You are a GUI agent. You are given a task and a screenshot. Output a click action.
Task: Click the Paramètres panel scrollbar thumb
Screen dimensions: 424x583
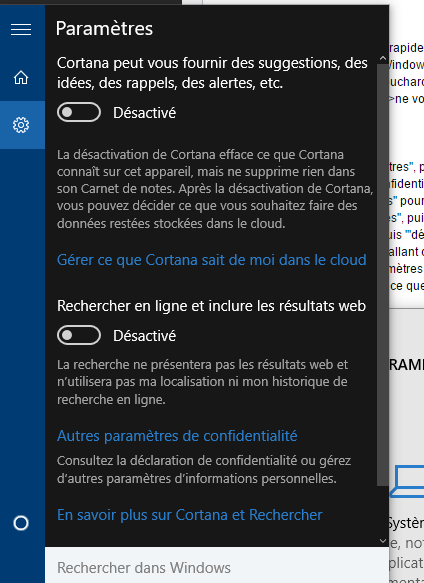coord(383,275)
